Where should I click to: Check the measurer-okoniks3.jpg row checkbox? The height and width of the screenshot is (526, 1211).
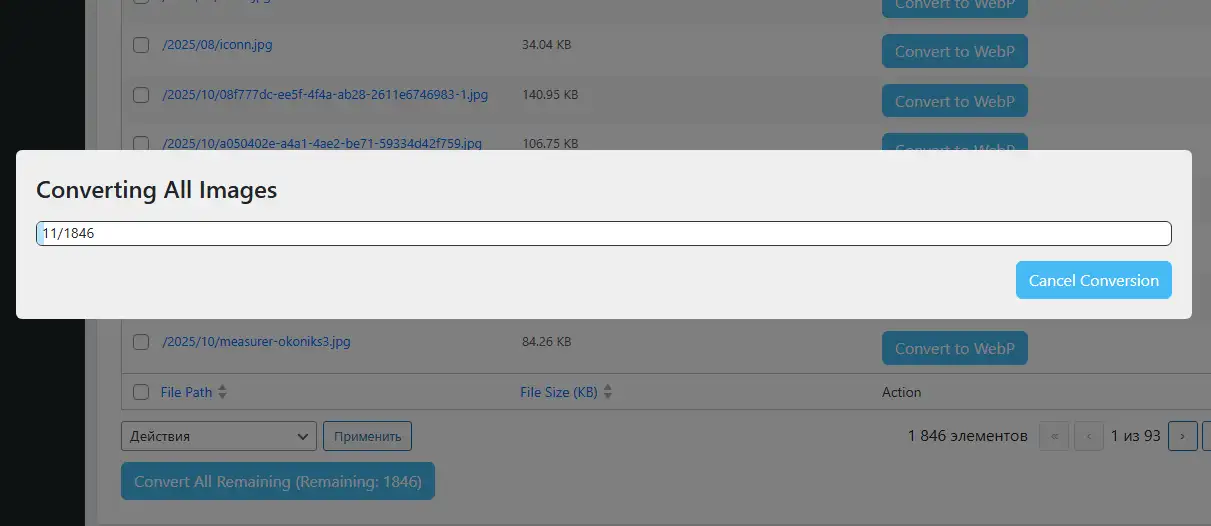(x=141, y=342)
